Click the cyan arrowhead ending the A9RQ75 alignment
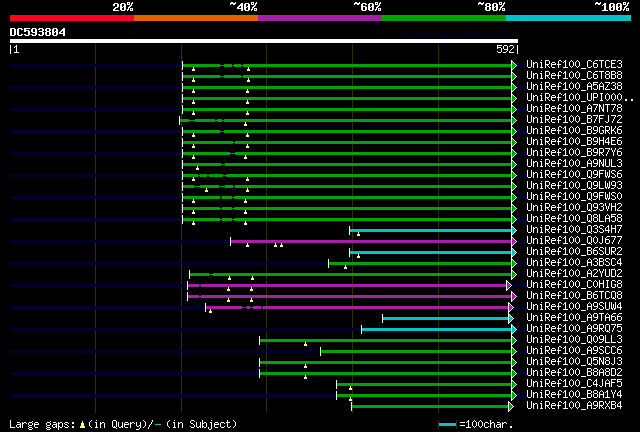 click(x=514, y=330)
